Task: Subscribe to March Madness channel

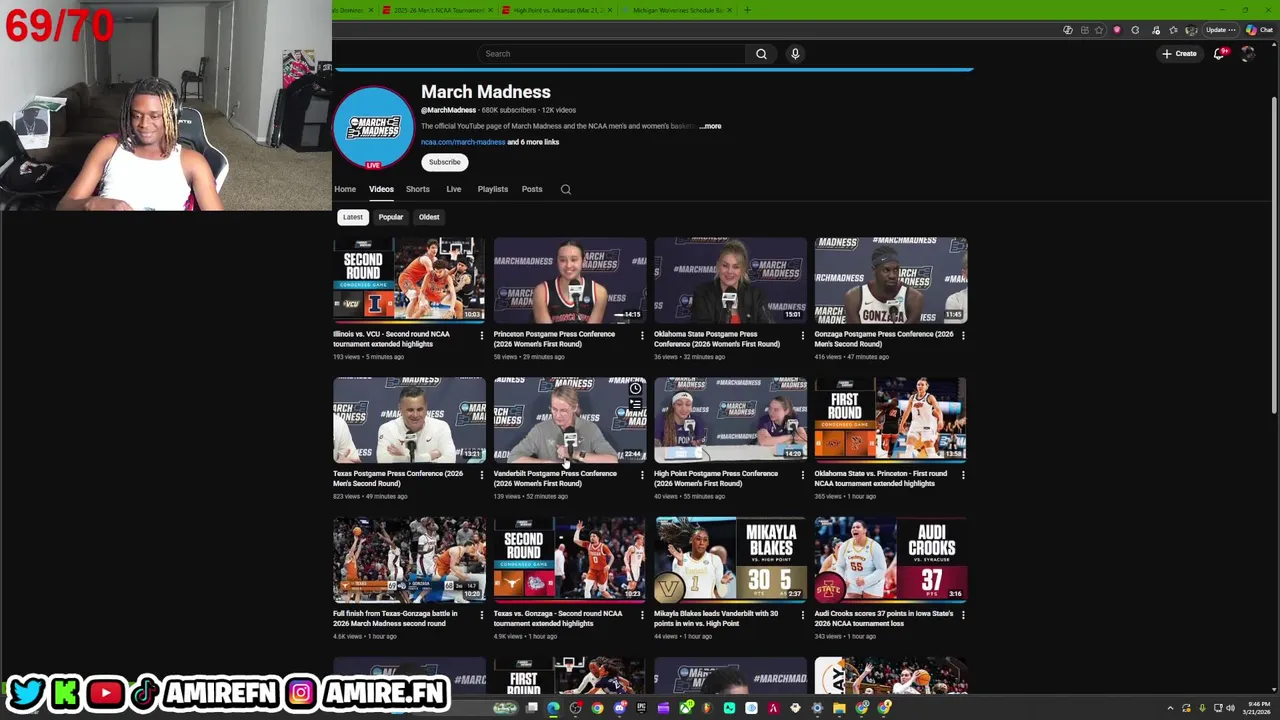Action: (x=445, y=162)
